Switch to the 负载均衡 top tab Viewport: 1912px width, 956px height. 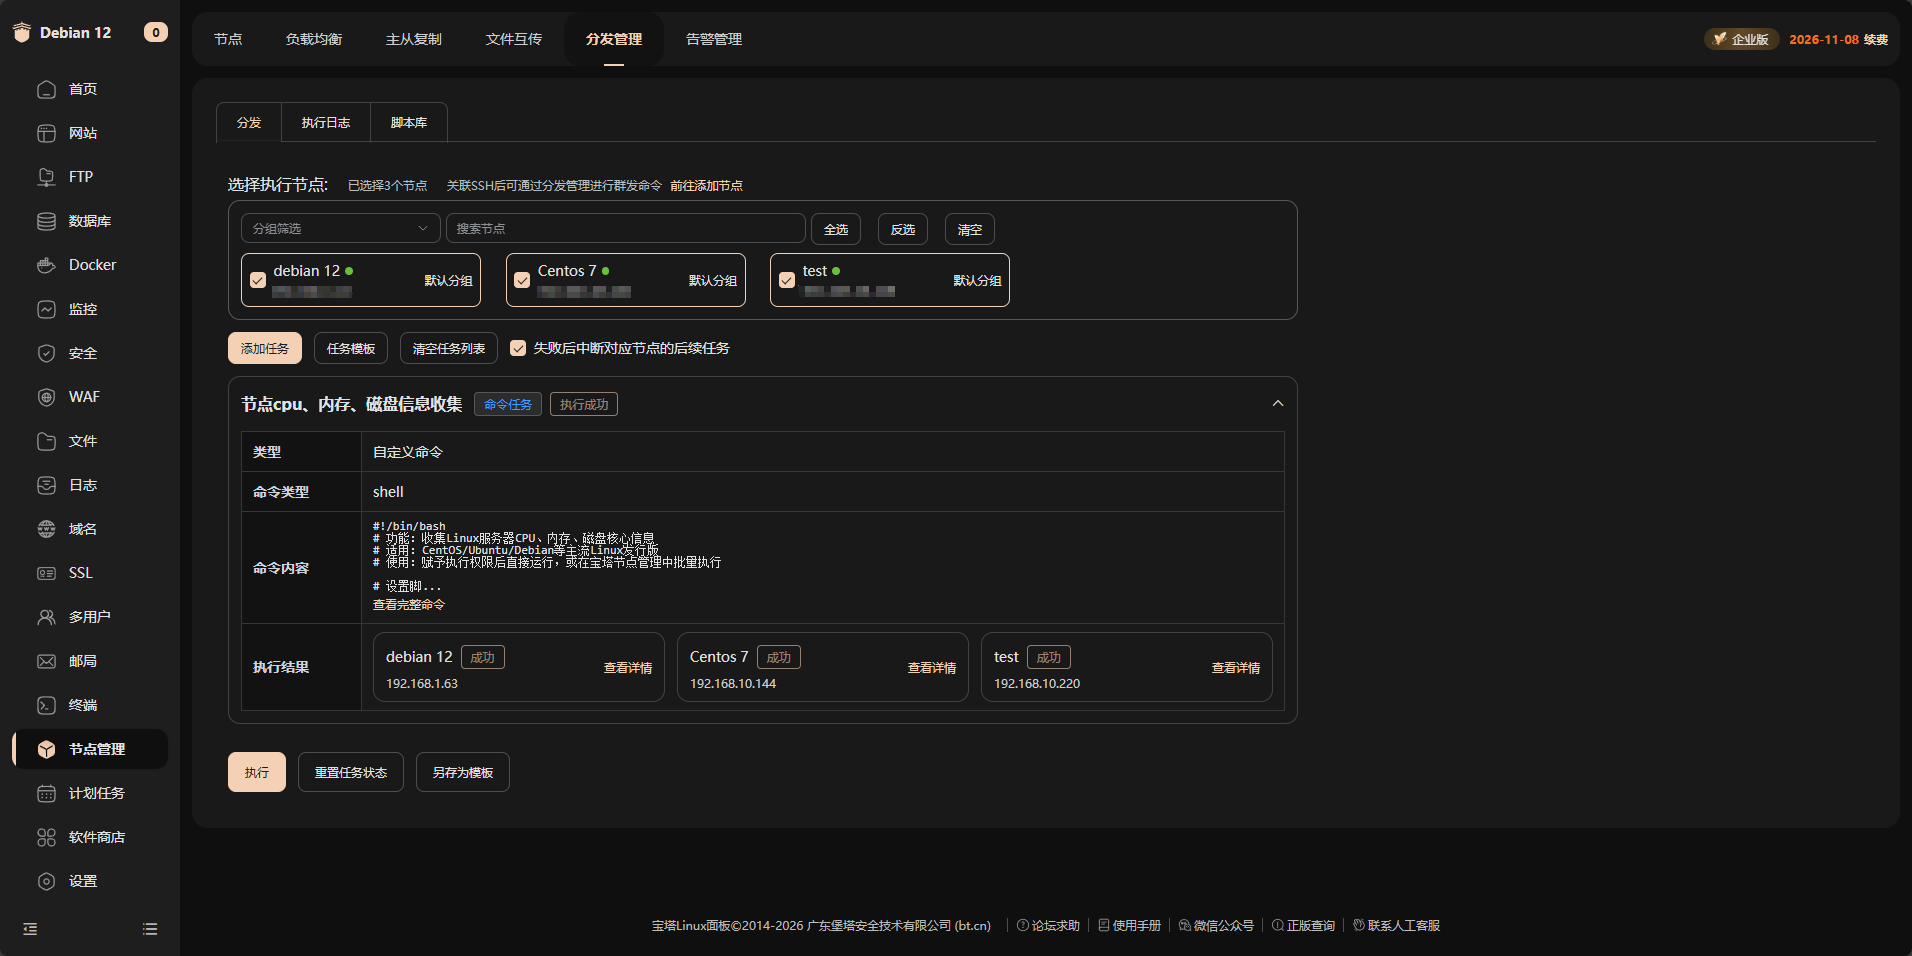(x=314, y=39)
